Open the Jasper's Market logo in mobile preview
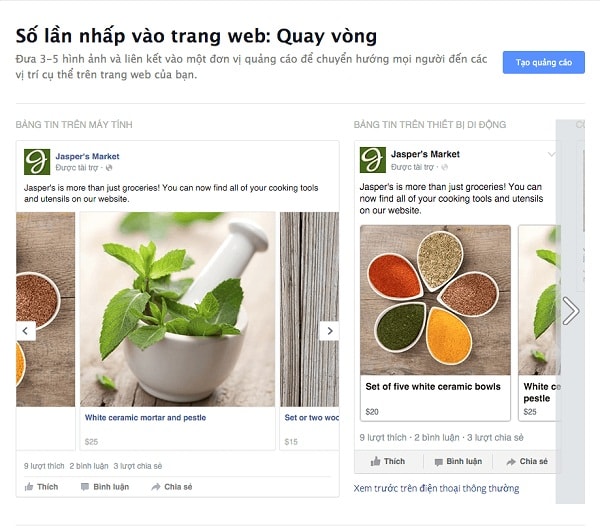Image resolution: width=600 pixels, height=532 pixels. (x=373, y=160)
